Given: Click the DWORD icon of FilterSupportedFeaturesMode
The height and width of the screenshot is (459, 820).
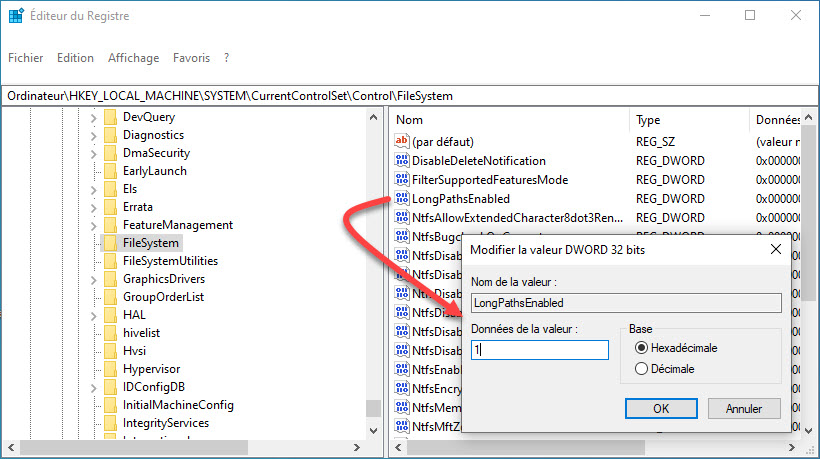Looking at the screenshot, I should click(402, 179).
